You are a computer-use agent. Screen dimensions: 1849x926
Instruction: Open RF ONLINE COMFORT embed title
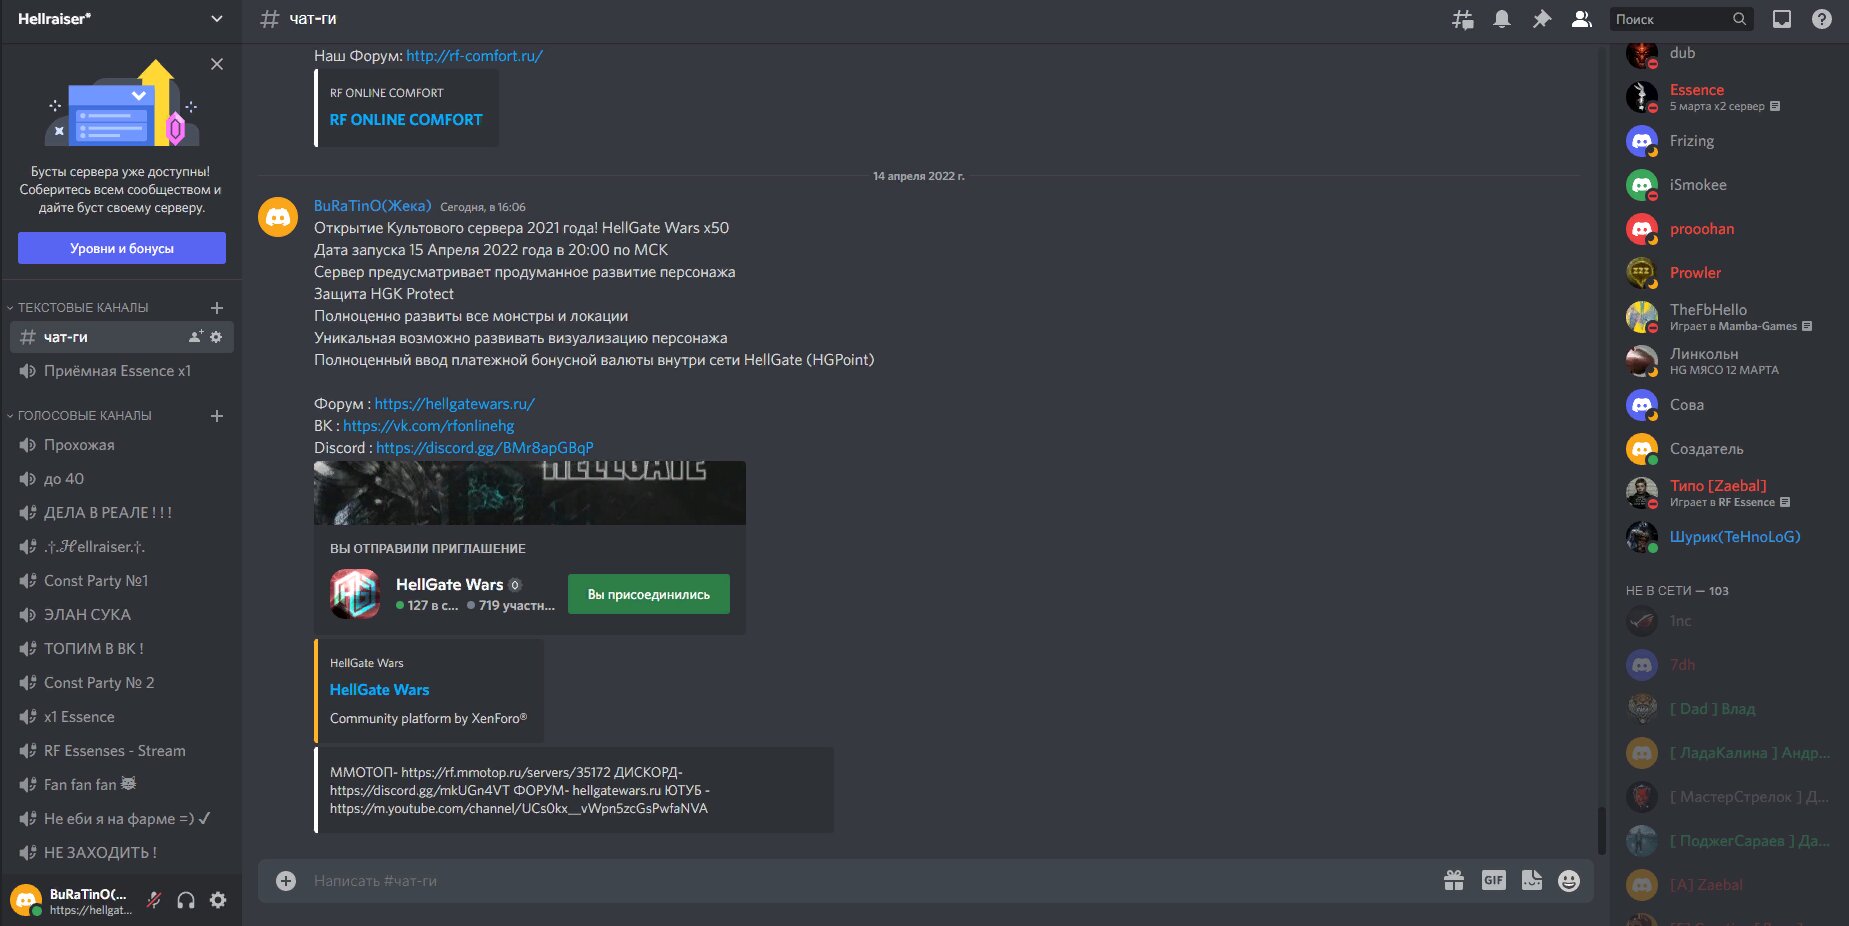406,119
